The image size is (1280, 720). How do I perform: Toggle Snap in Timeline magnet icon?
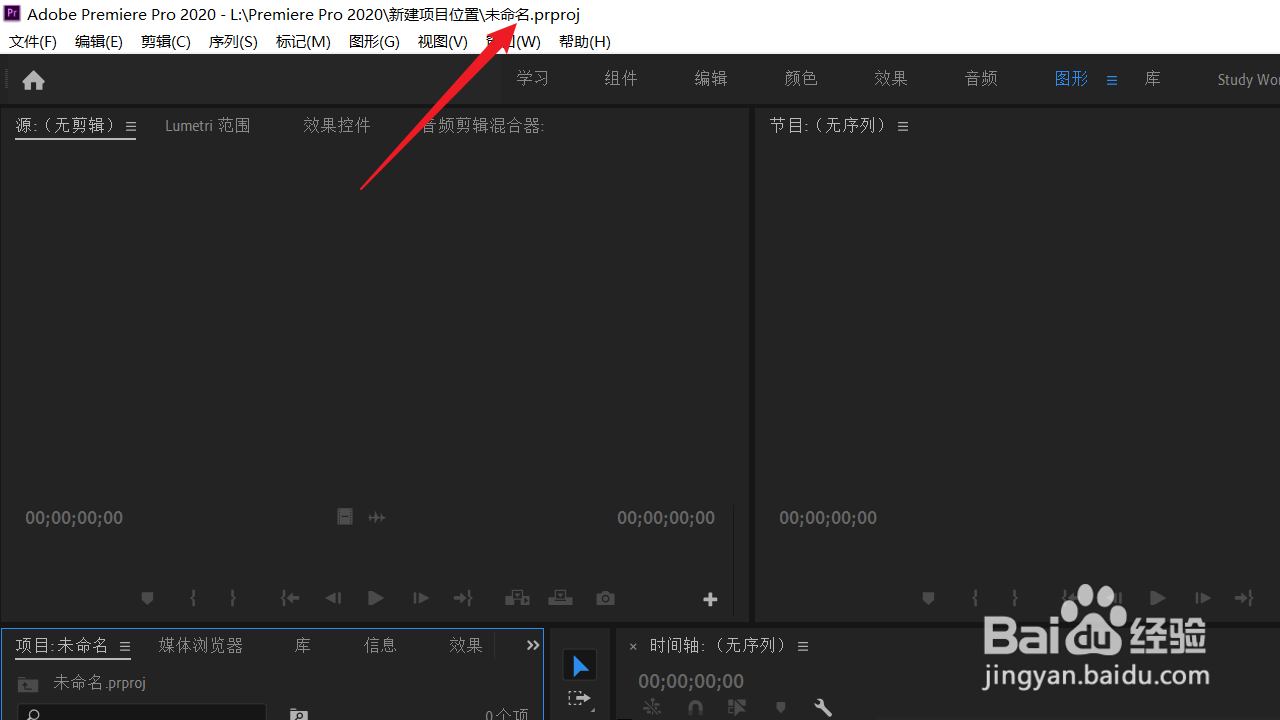[x=695, y=707]
